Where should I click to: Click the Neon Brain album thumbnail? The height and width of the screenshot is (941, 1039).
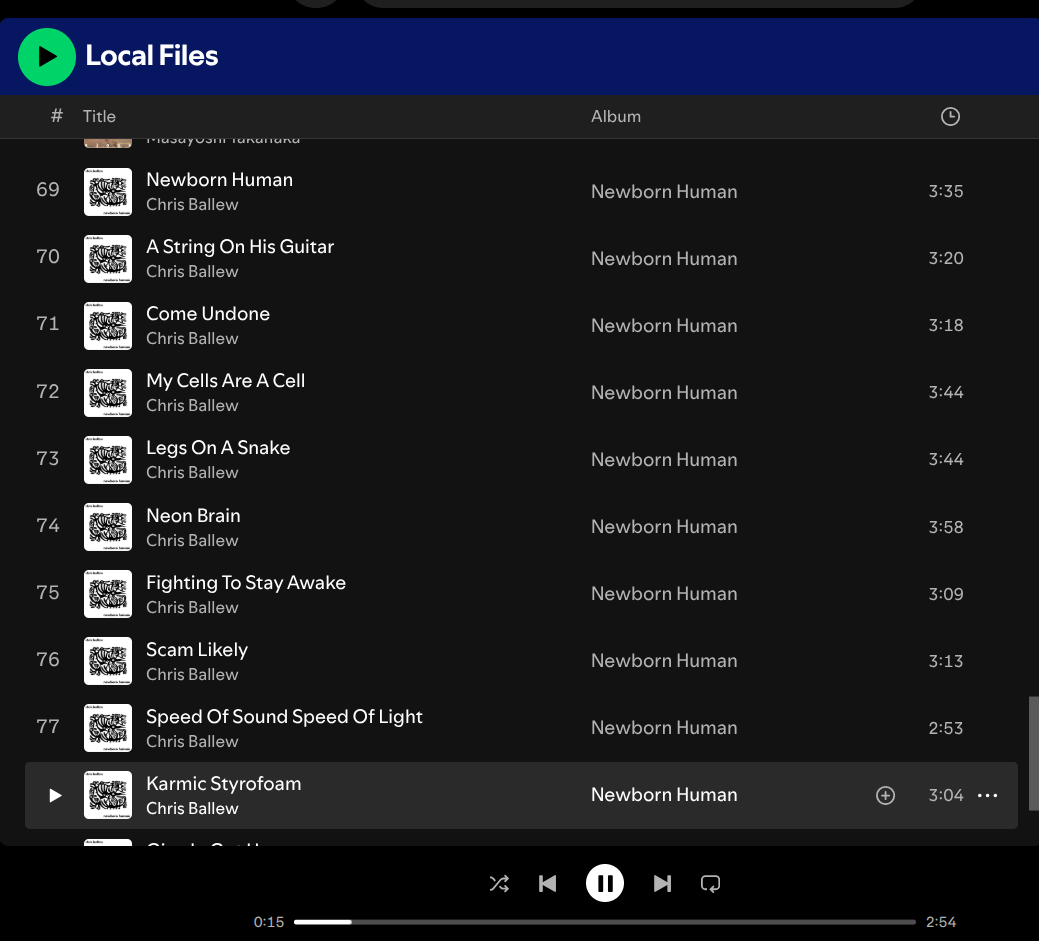point(108,527)
